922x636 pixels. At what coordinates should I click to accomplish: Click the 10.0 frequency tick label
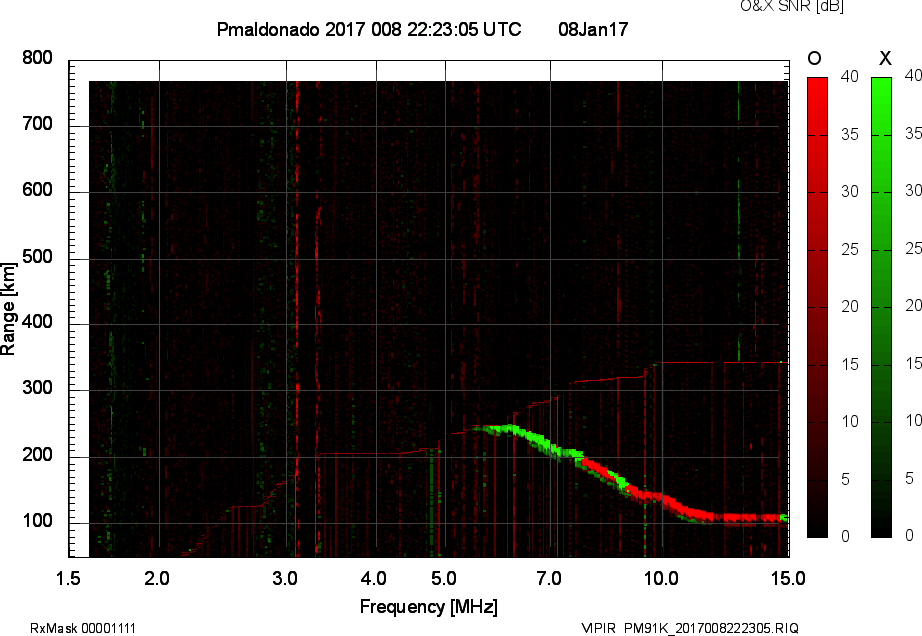tap(661, 579)
